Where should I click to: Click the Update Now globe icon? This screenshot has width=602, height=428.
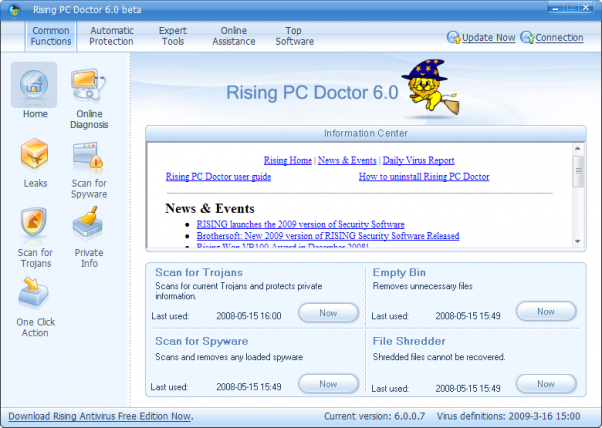[x=453, y=37]
